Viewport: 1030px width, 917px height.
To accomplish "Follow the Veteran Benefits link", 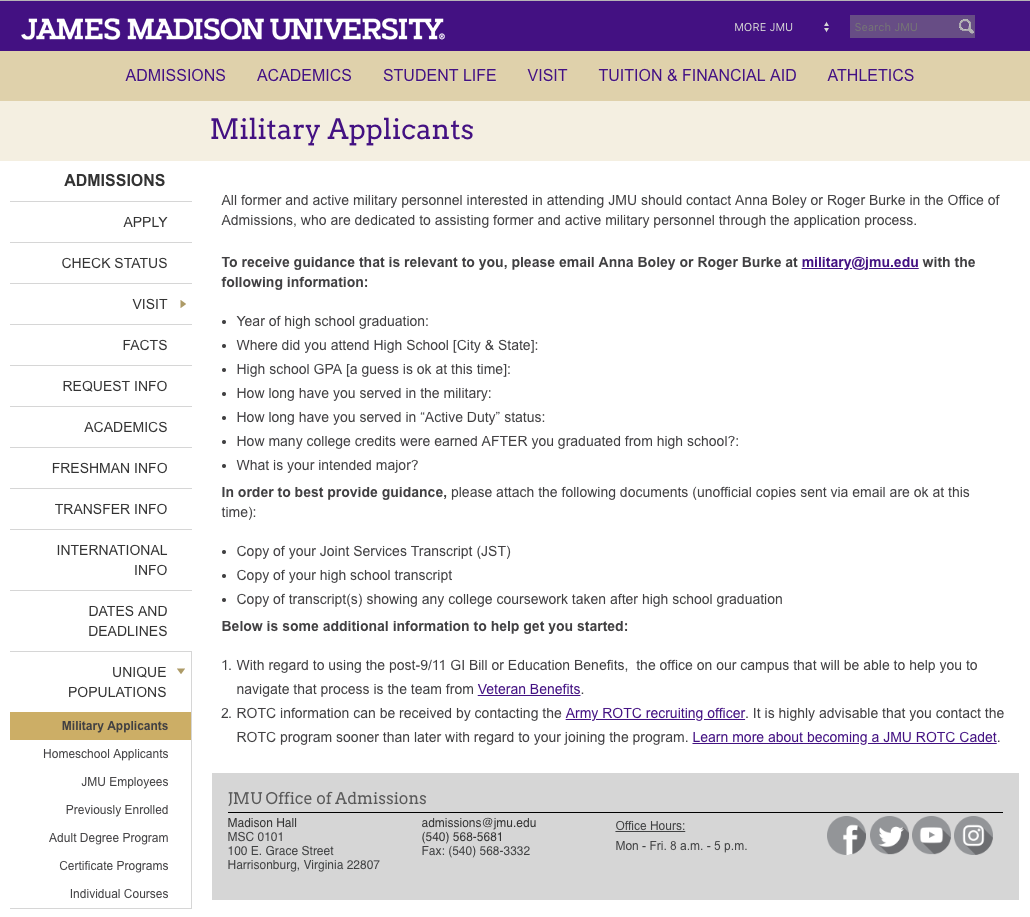I will point(529,690).
